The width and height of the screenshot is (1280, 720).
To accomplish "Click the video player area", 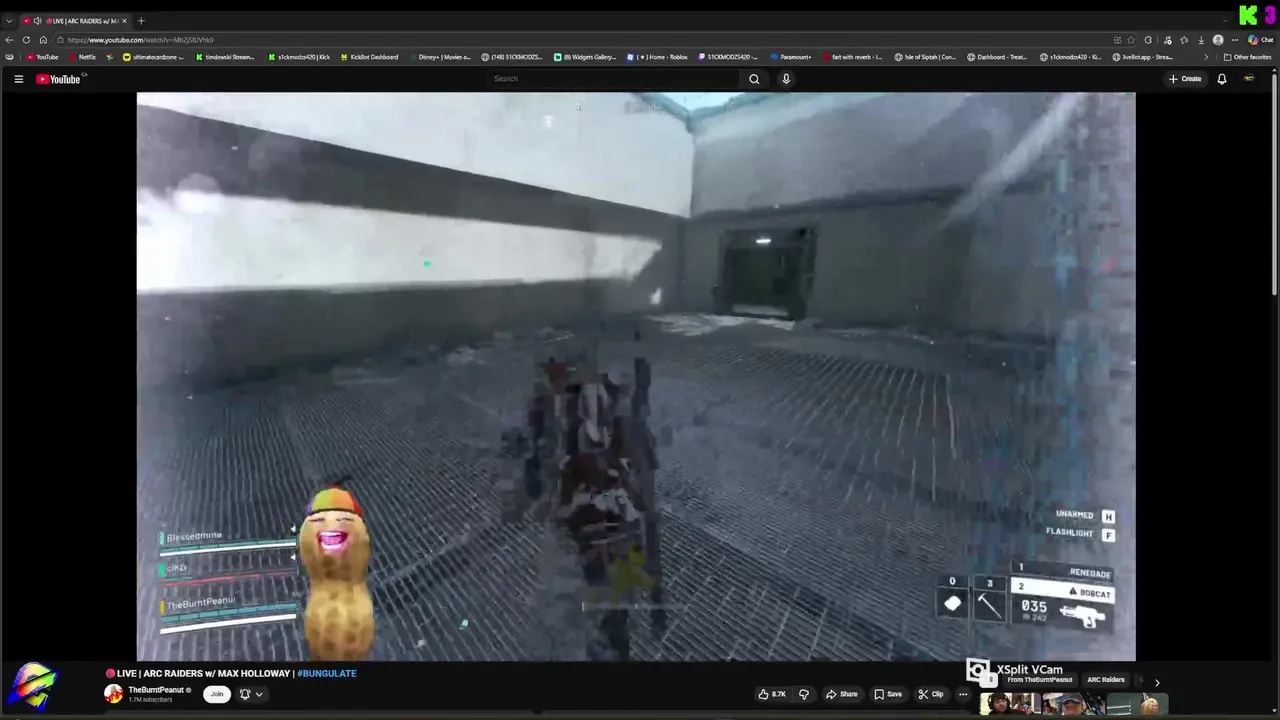I will click(x=636, y=377).
